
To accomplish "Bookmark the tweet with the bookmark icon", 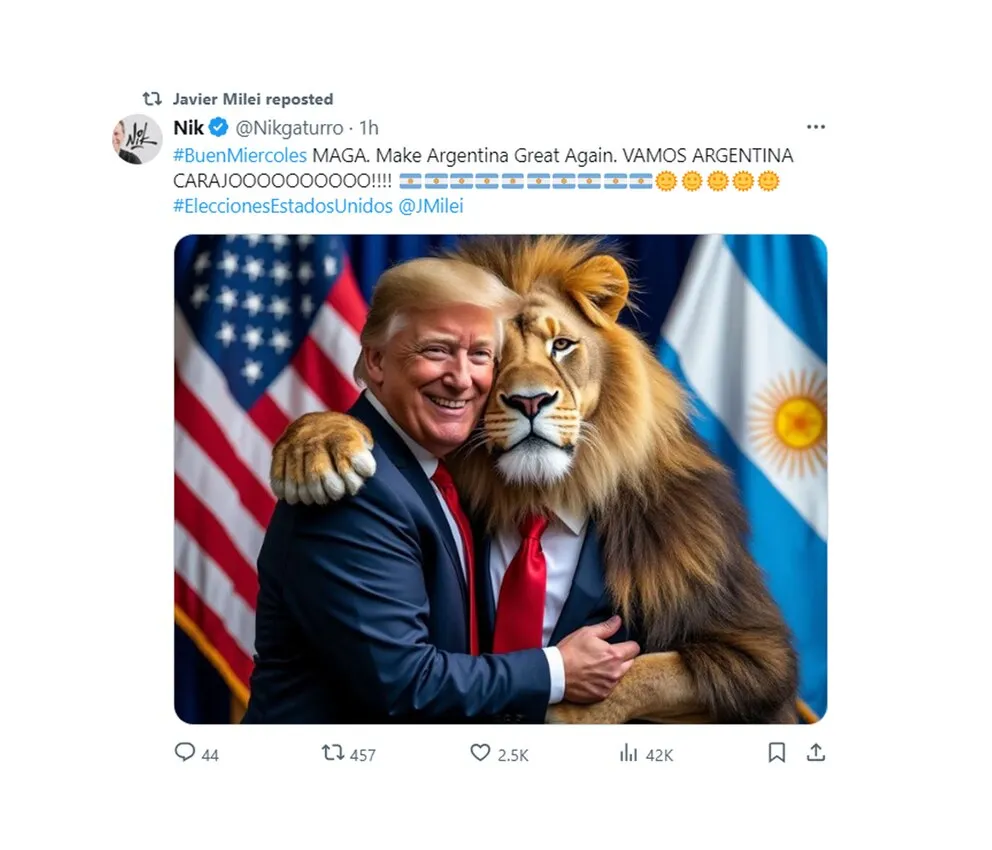I will (x=775, y=755).
